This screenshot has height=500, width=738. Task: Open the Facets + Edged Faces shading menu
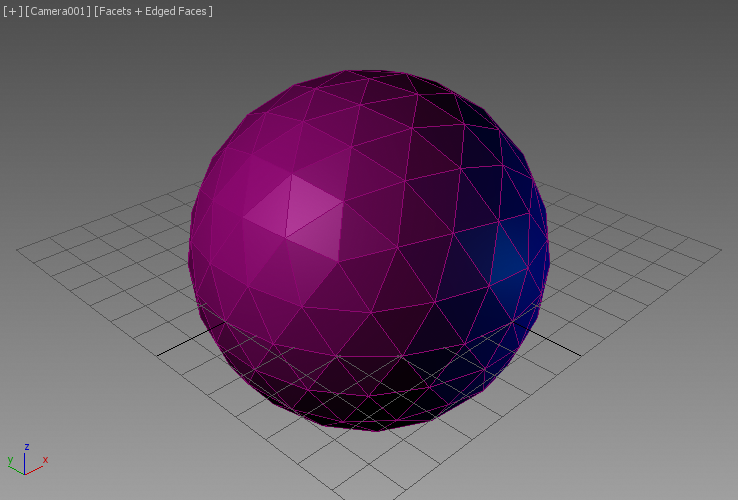click(x=153, y=11)
